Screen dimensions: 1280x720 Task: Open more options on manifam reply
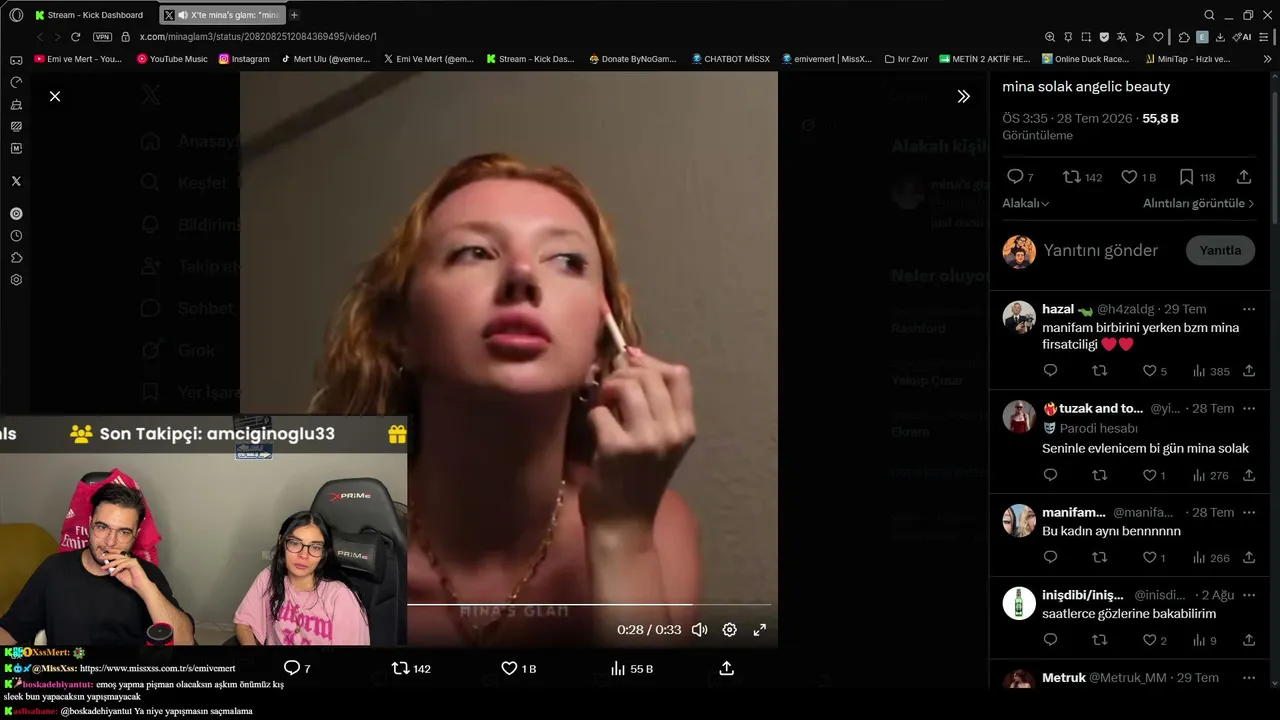(x=1248, y=512)
